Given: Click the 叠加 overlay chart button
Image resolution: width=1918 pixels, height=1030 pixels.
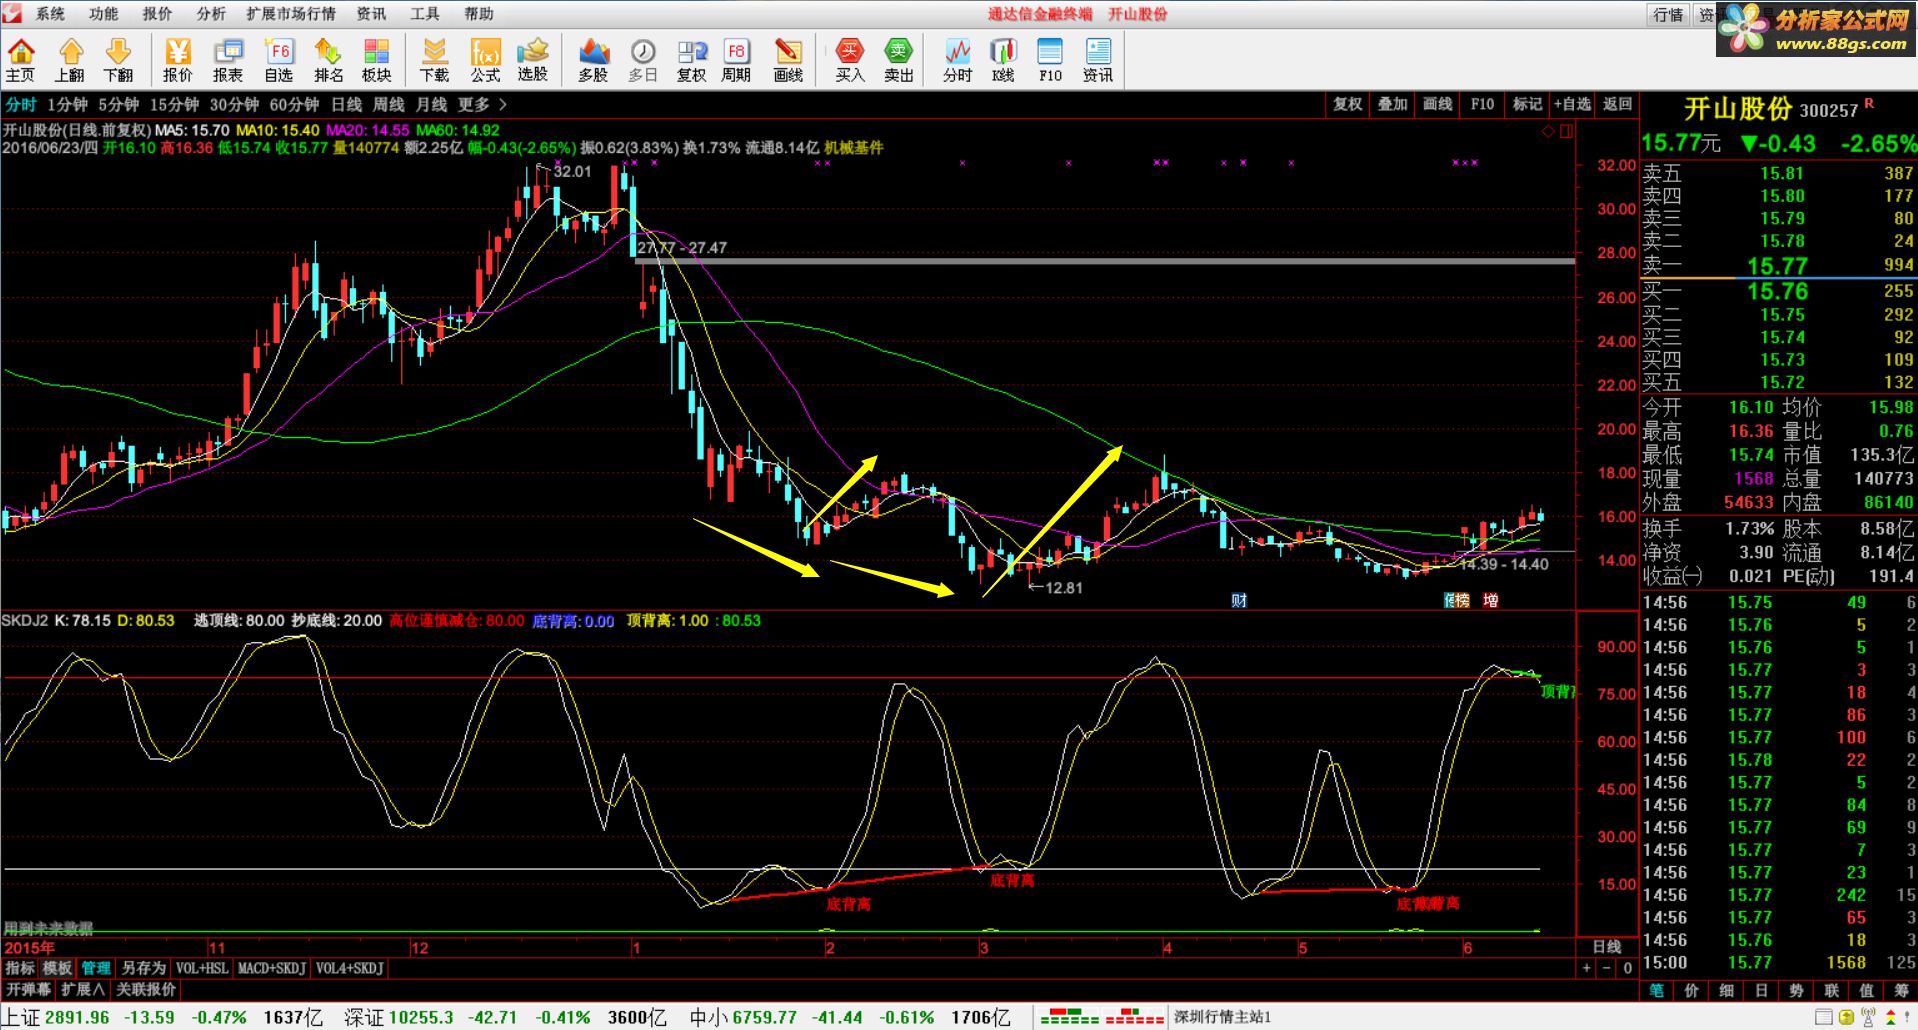Looking at the screenshot, I should pos(1393,104).
